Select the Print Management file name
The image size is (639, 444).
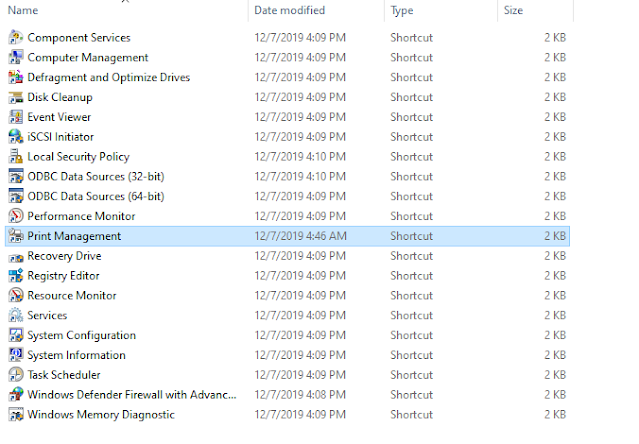click(74, 236)
